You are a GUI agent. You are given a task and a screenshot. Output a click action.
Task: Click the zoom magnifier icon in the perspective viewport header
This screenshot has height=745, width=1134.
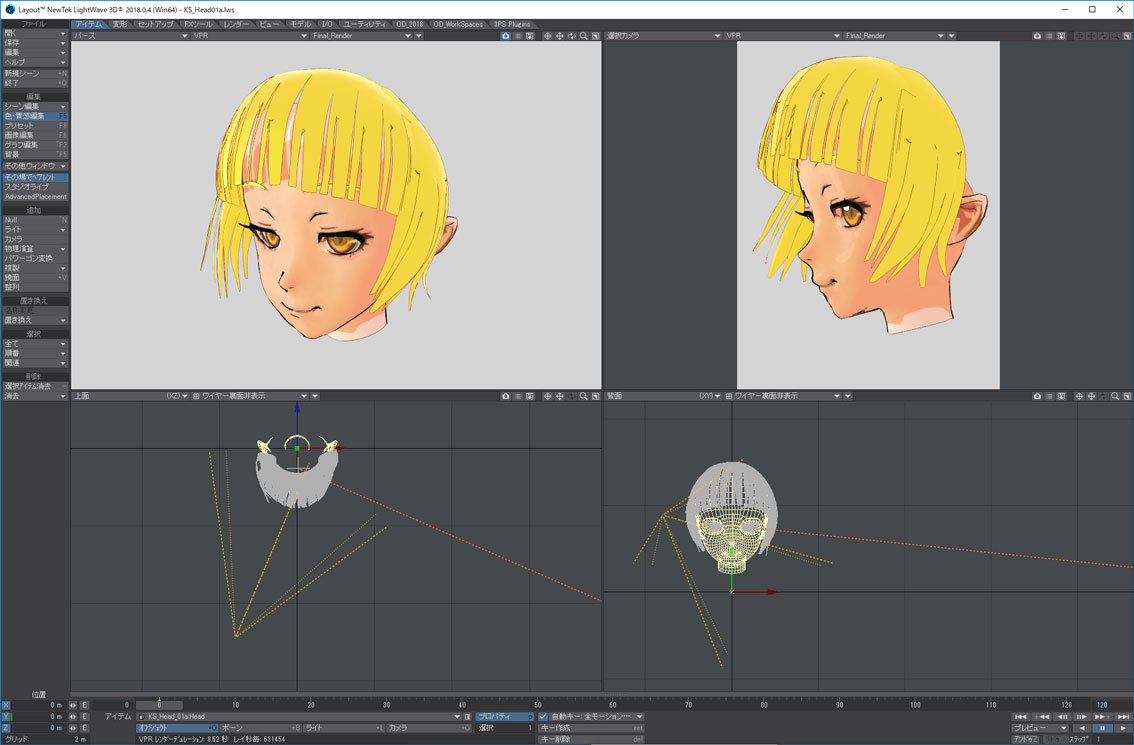[x=584, y=35]
